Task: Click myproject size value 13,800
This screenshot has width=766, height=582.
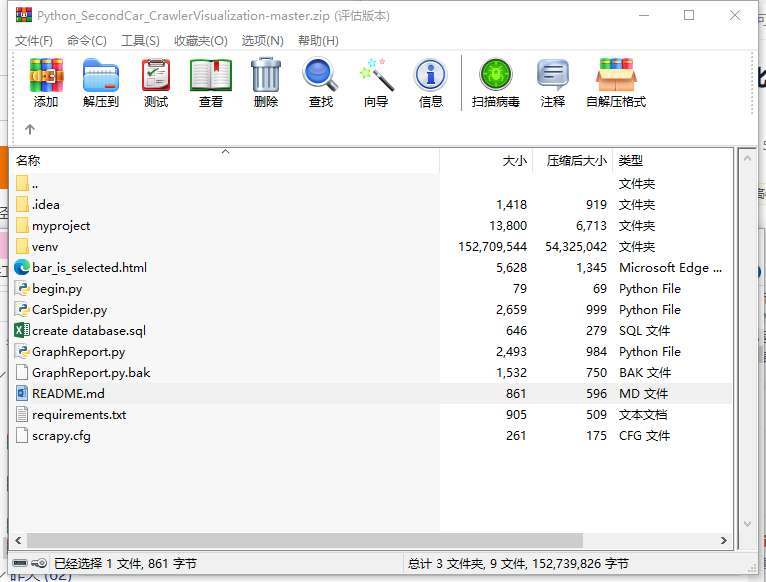Action: pyautogui.click(x=508, y=226)
